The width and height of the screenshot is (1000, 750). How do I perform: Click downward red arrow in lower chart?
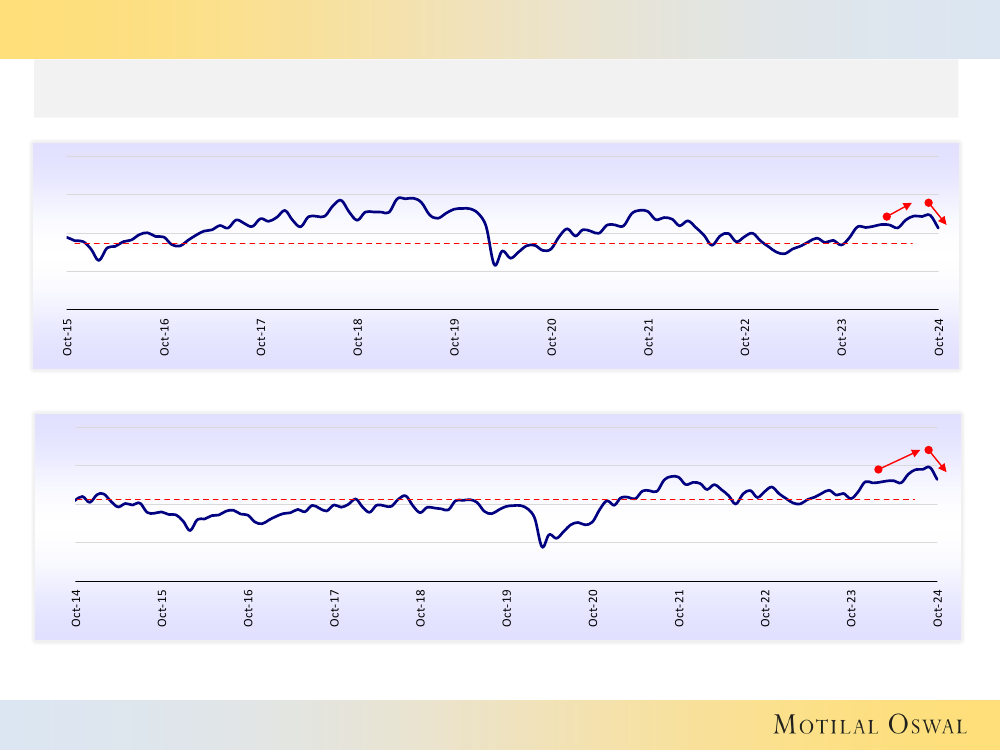click(937, 460)
